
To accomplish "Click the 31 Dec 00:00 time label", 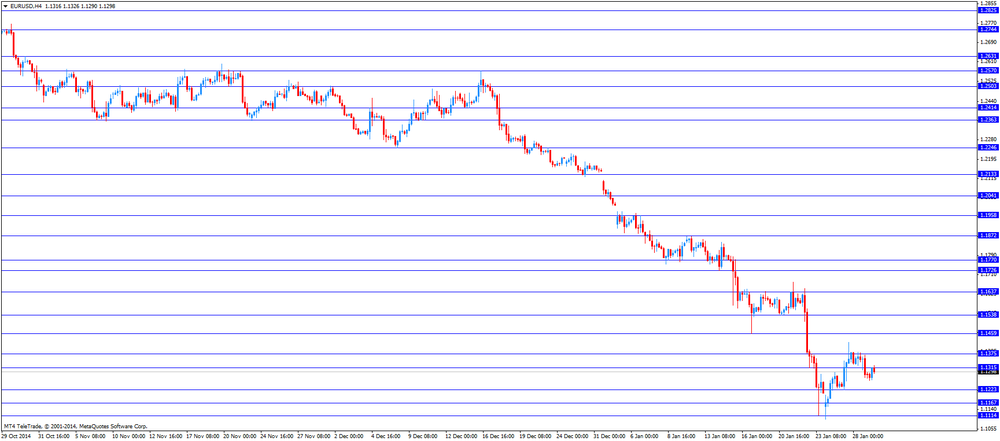I will pyautogui.click(x=611, y=437).
